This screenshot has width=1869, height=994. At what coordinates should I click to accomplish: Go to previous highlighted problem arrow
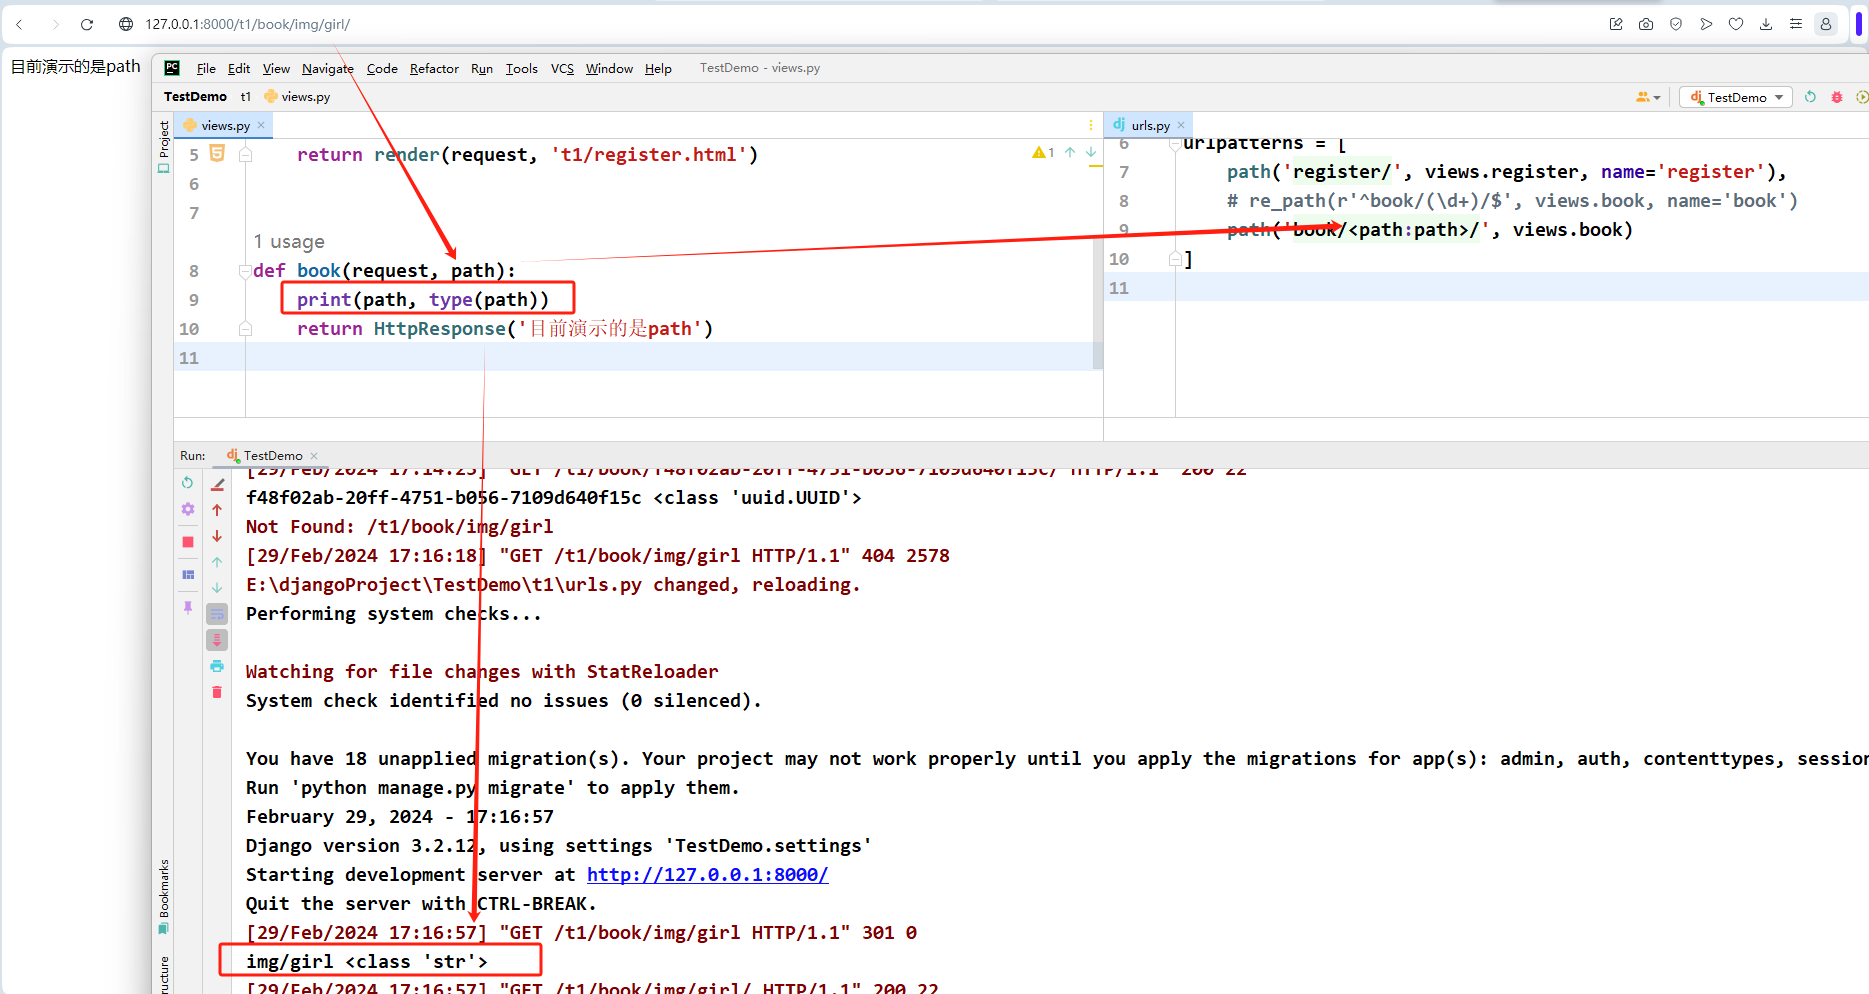(x=1070, y=152)
